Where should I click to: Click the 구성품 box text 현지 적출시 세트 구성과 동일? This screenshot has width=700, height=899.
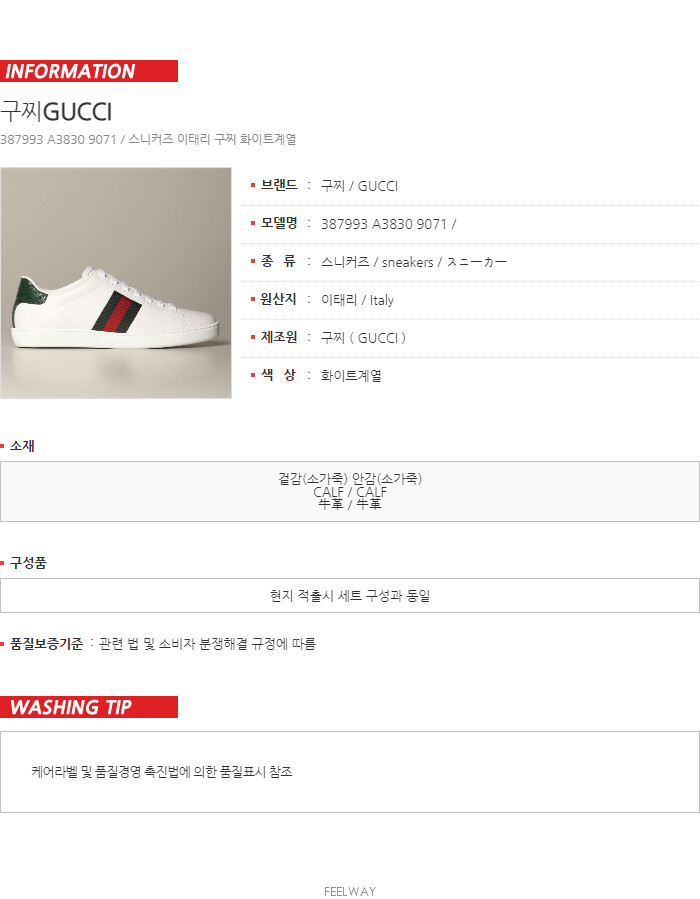(x=350, y=596)
